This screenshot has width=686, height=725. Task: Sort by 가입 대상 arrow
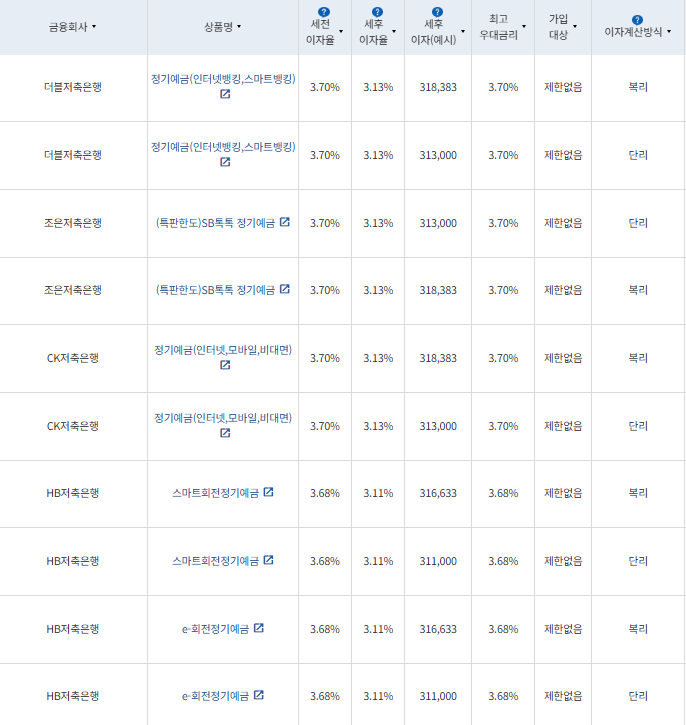point(575,26)
